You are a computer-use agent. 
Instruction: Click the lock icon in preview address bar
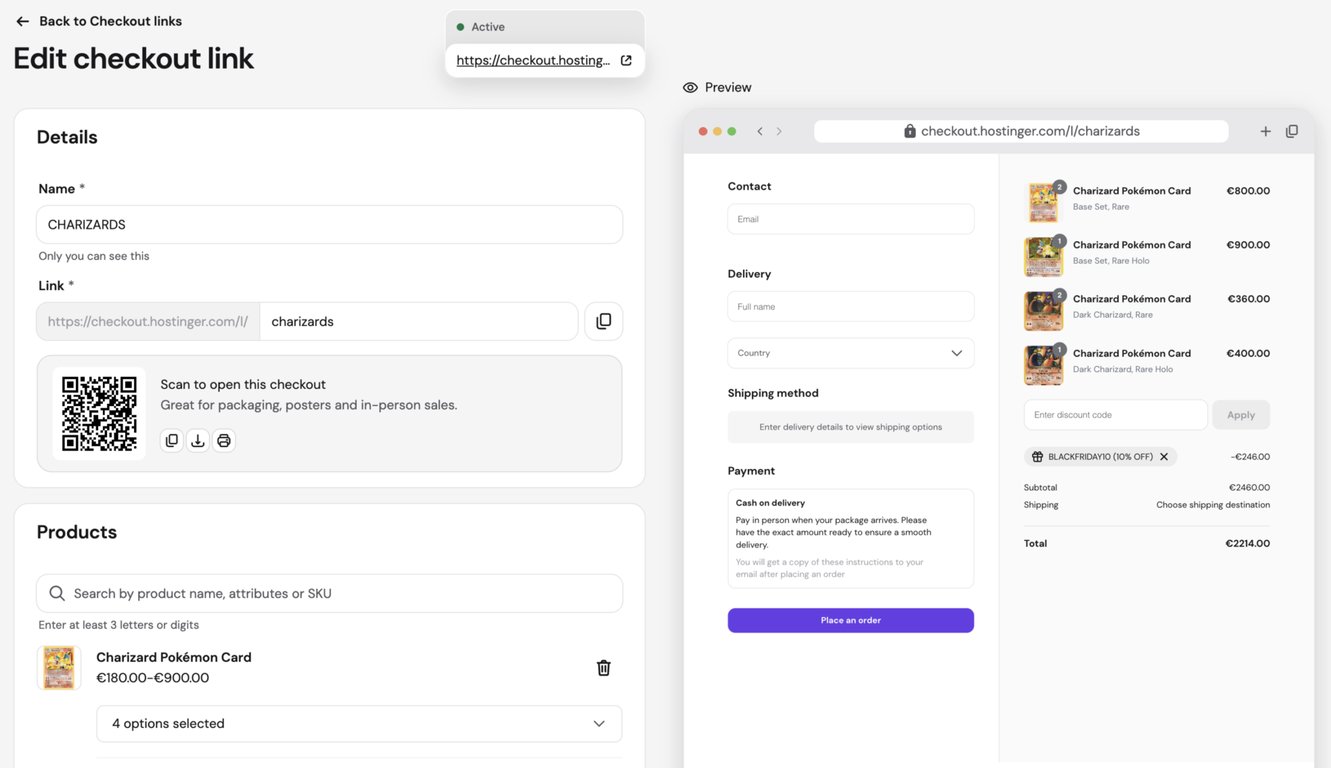click(x=910, y=131)
